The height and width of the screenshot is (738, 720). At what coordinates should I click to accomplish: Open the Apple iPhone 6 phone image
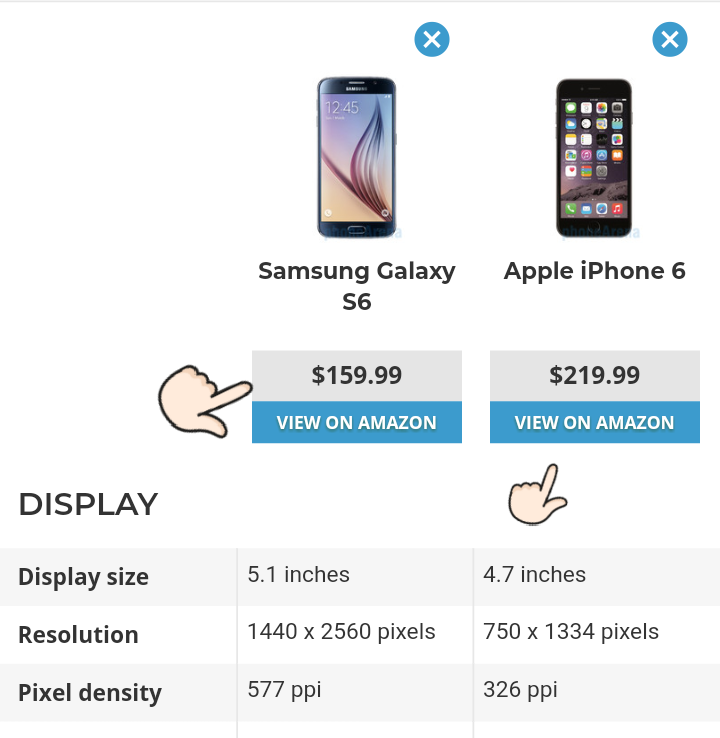pos(595,153)
